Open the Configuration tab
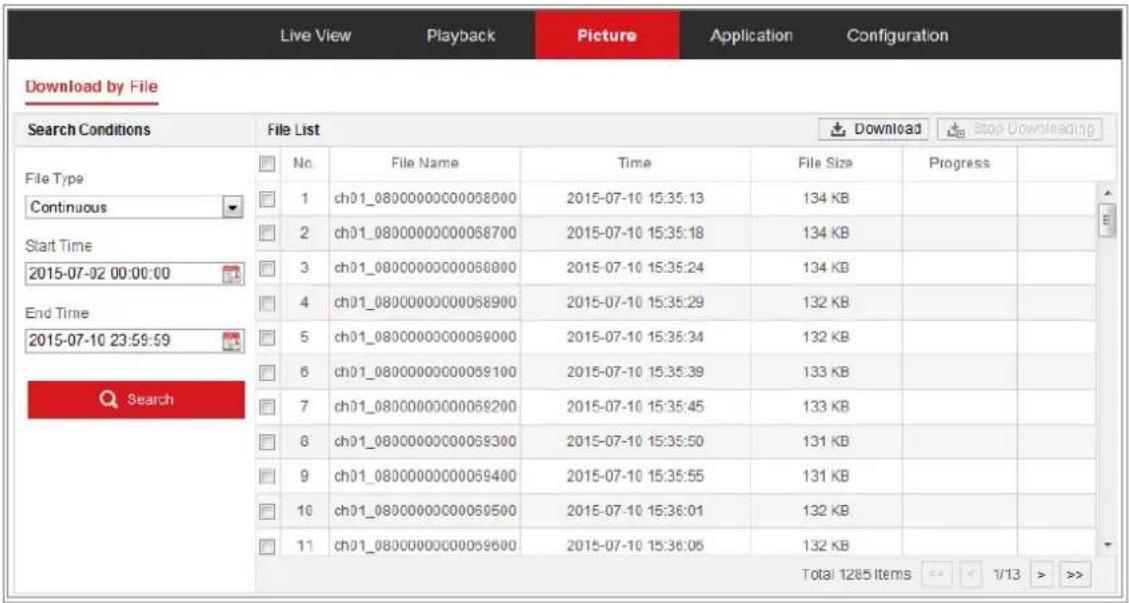1129x603 pixels. coord(896,35)
